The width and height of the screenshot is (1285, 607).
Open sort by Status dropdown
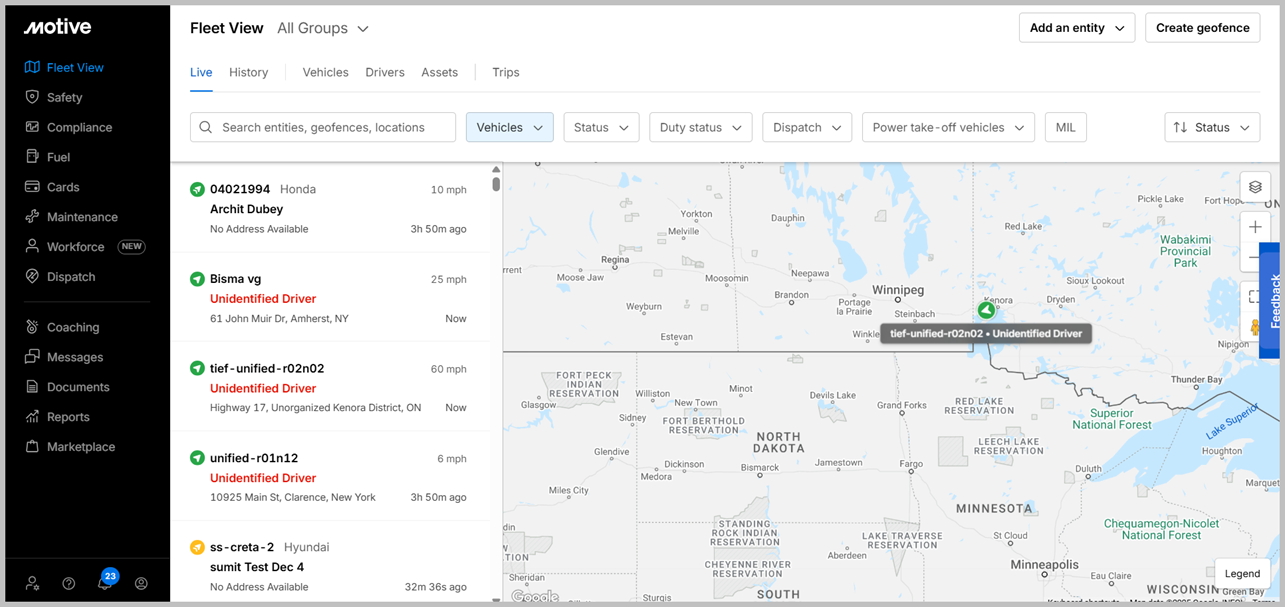(x=1212, y=127)
